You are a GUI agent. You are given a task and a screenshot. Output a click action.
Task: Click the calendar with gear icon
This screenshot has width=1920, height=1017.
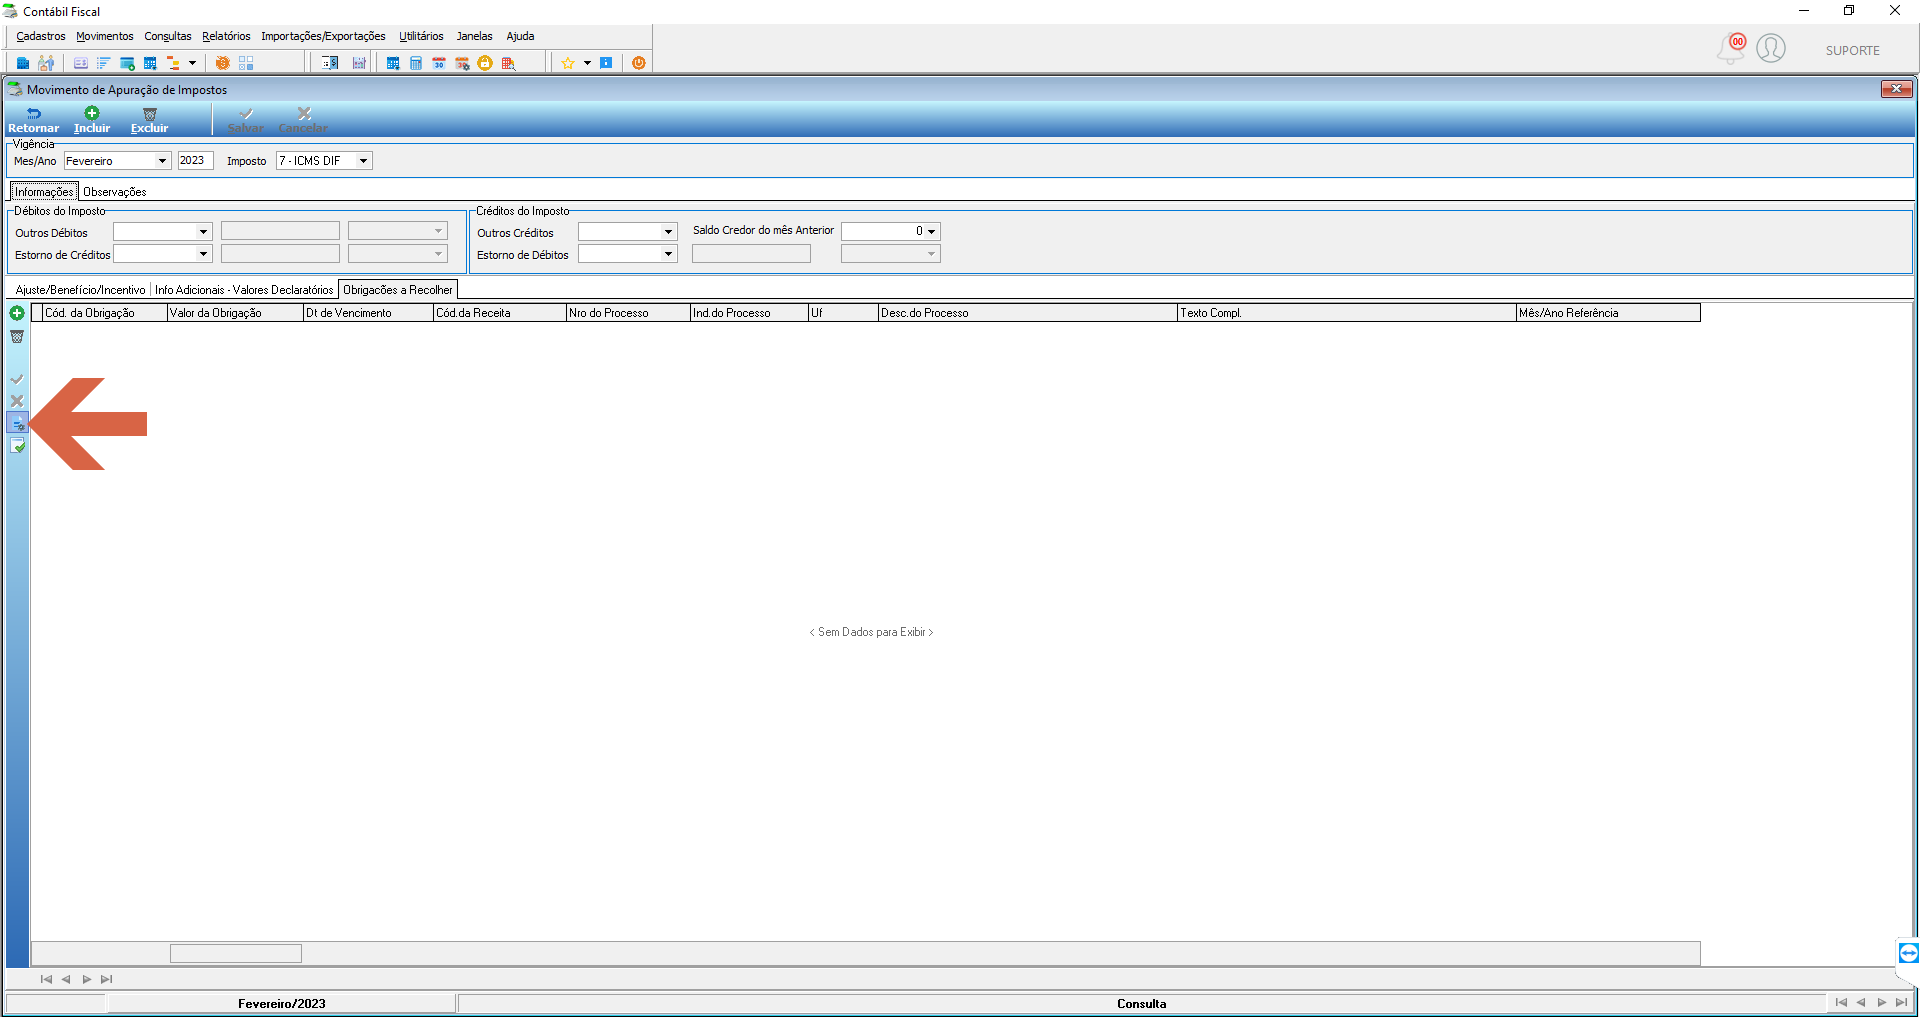coord(462,63)
